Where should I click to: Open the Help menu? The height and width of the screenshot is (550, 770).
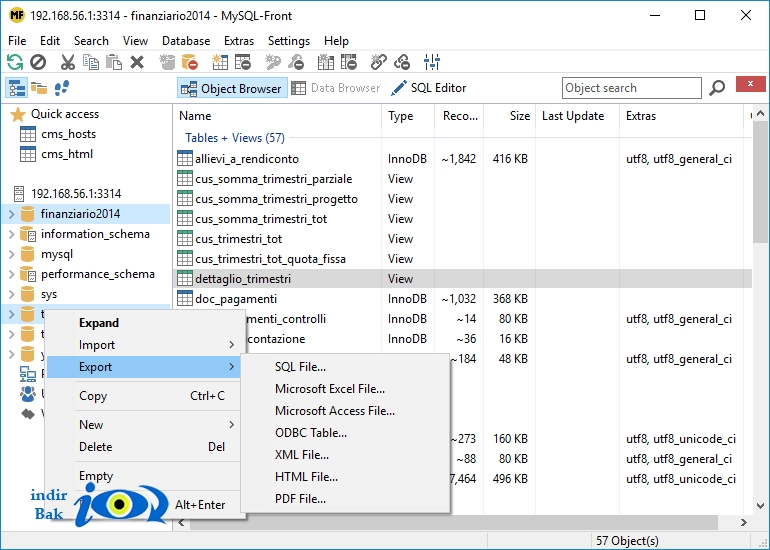coord(336,41)
